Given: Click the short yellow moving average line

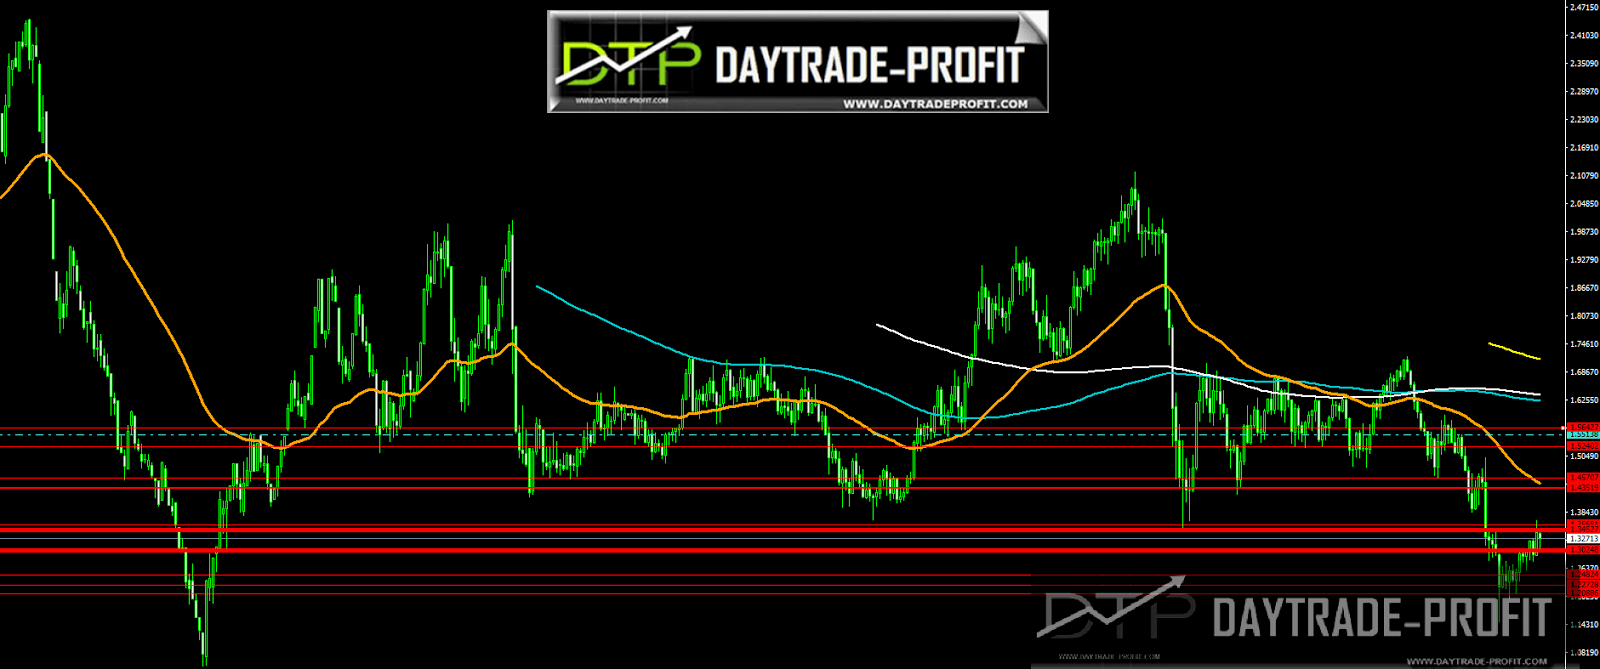Looking at the screenshot, I should 1514,350.
